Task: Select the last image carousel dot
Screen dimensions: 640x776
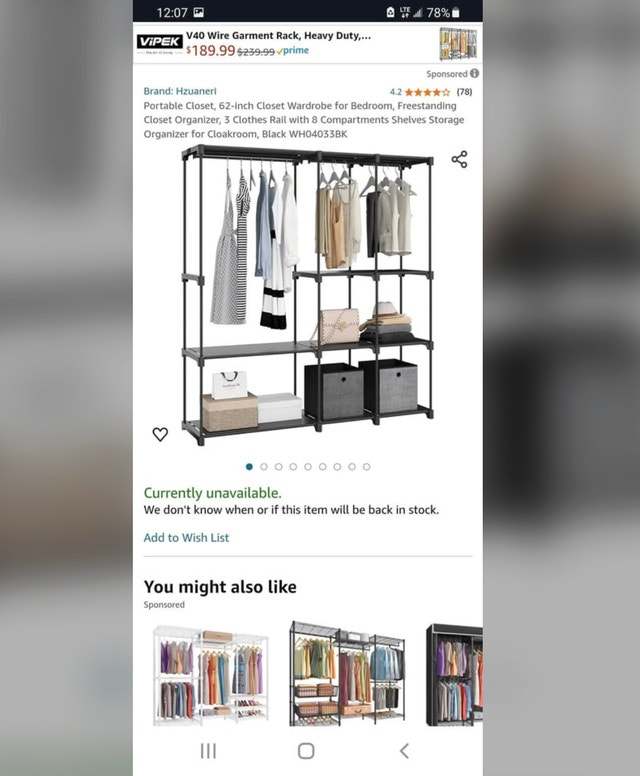Action: coord(366,467)
